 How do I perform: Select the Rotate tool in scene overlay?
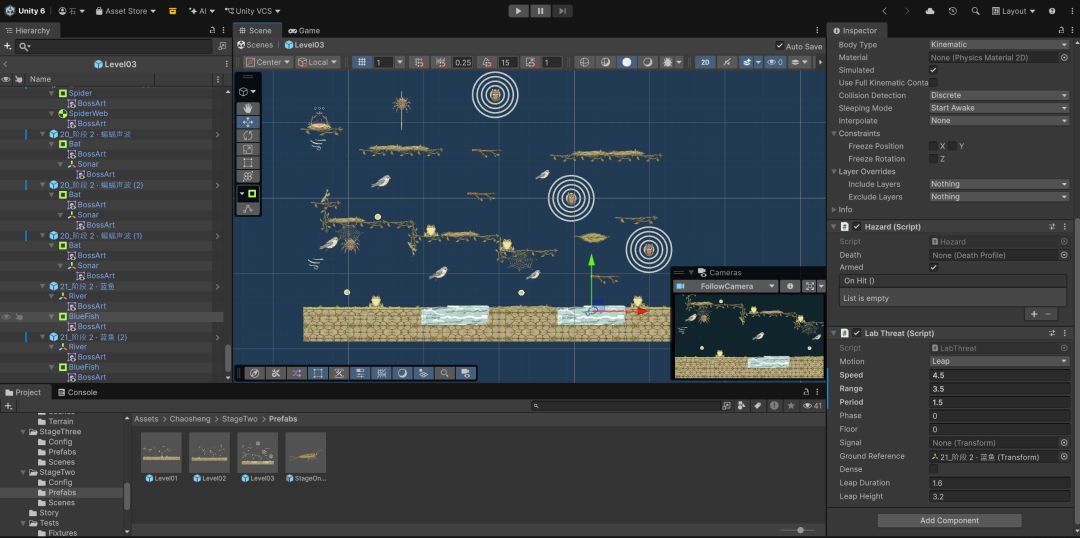click(248, 136)
